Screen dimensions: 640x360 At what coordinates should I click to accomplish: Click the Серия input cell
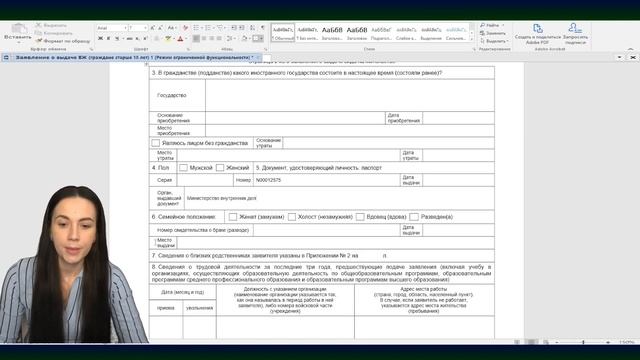pyautogui.click(x=205, y=180)
